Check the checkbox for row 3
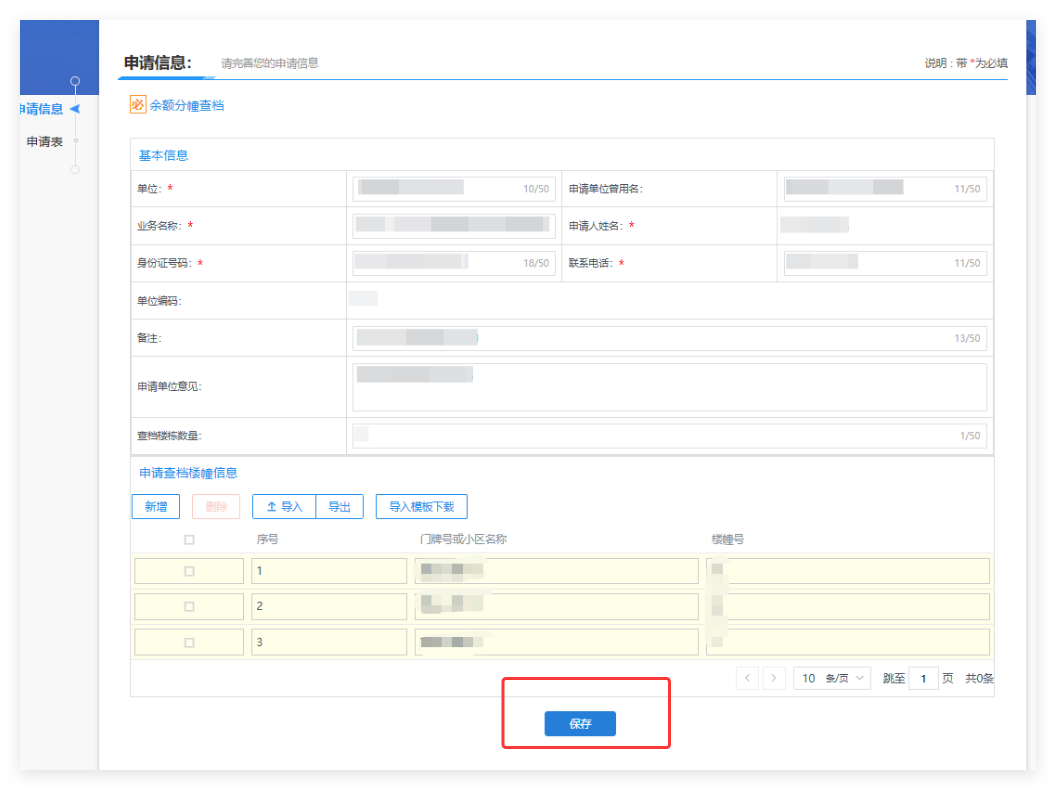 pos(189,642)
